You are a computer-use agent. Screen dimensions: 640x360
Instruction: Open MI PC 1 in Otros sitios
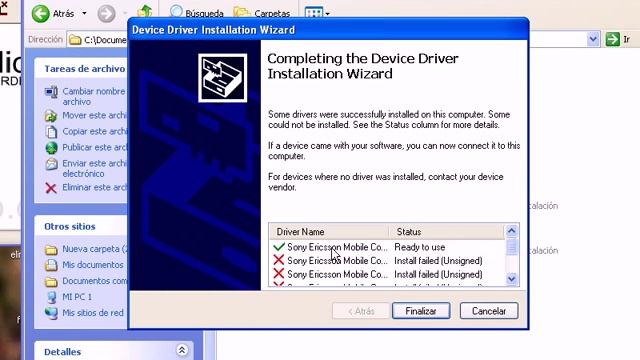(x=77, y=297)
